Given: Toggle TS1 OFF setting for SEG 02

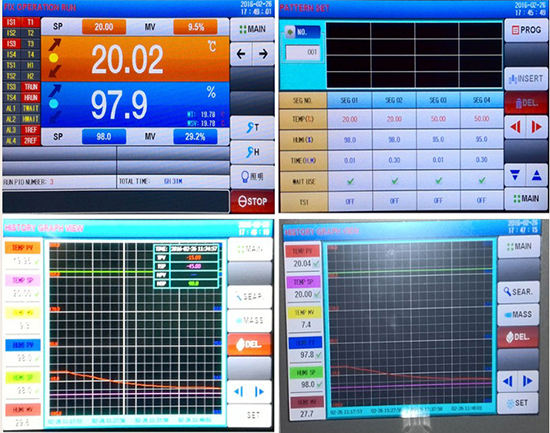Looking at the screenshot, I should click(x=394, y=201).
